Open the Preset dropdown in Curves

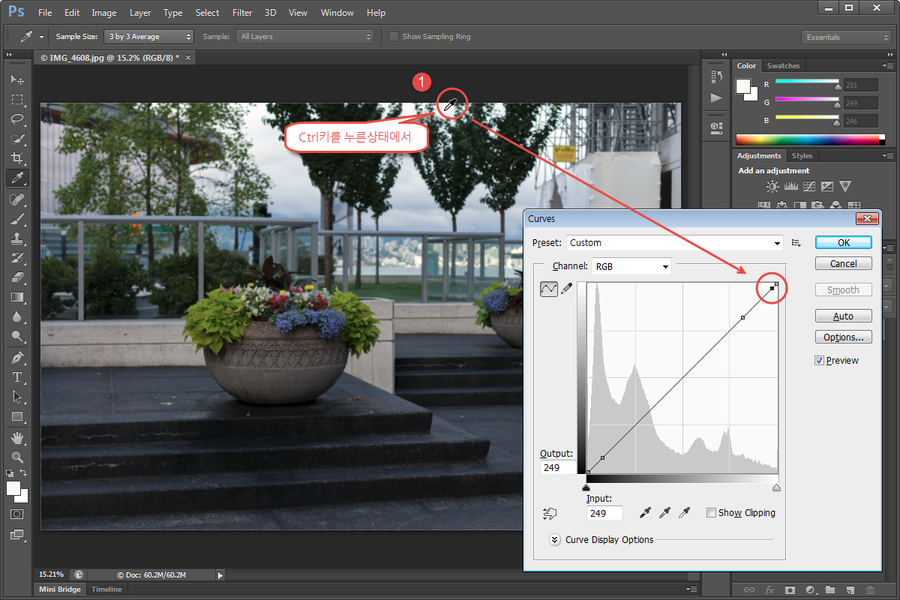point(674,243)
